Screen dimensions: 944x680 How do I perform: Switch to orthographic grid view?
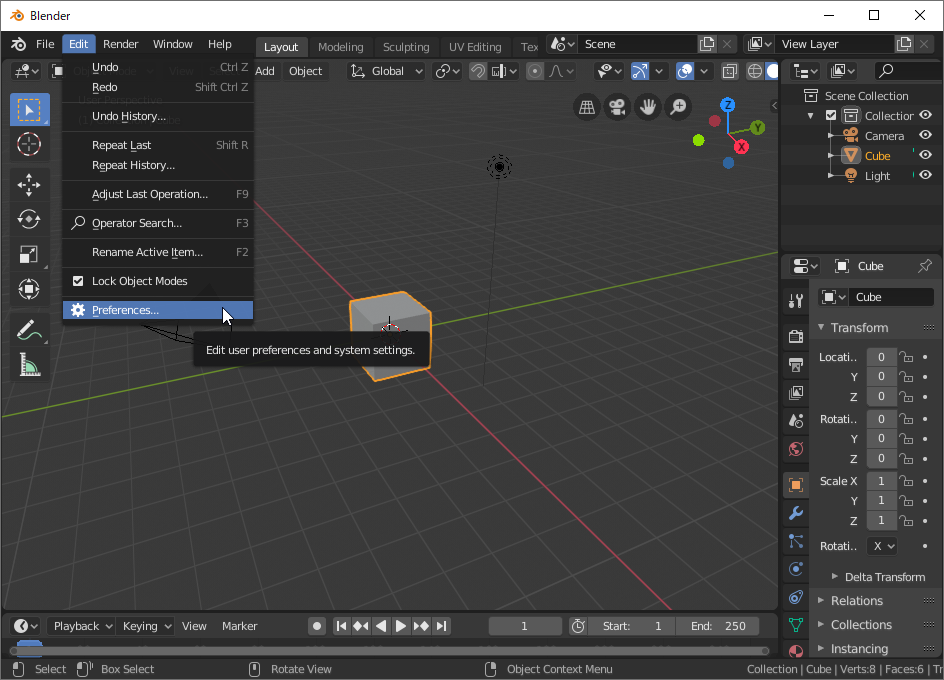pyautogui.click(x=587, y=107)
